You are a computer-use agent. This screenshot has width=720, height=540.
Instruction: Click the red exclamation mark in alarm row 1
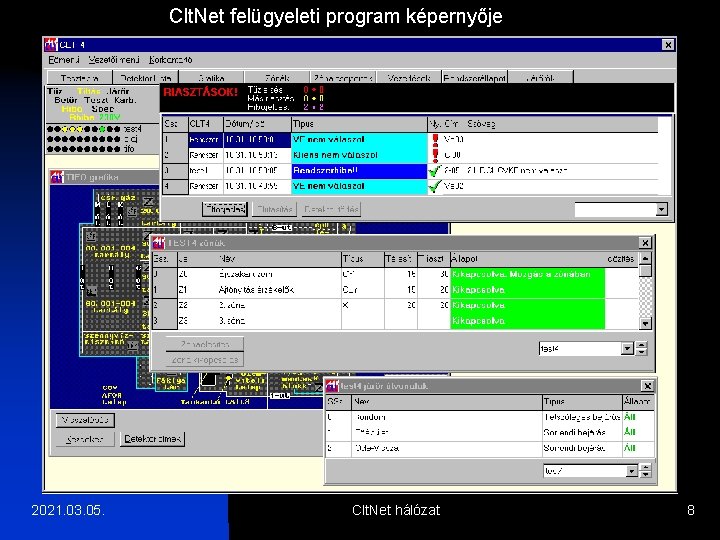click(x=435, y=140)
